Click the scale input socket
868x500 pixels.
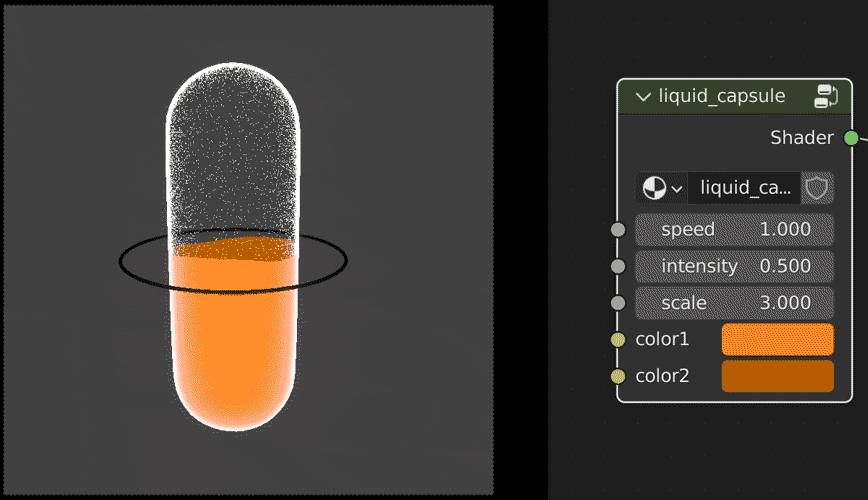(x=618, y=303)
